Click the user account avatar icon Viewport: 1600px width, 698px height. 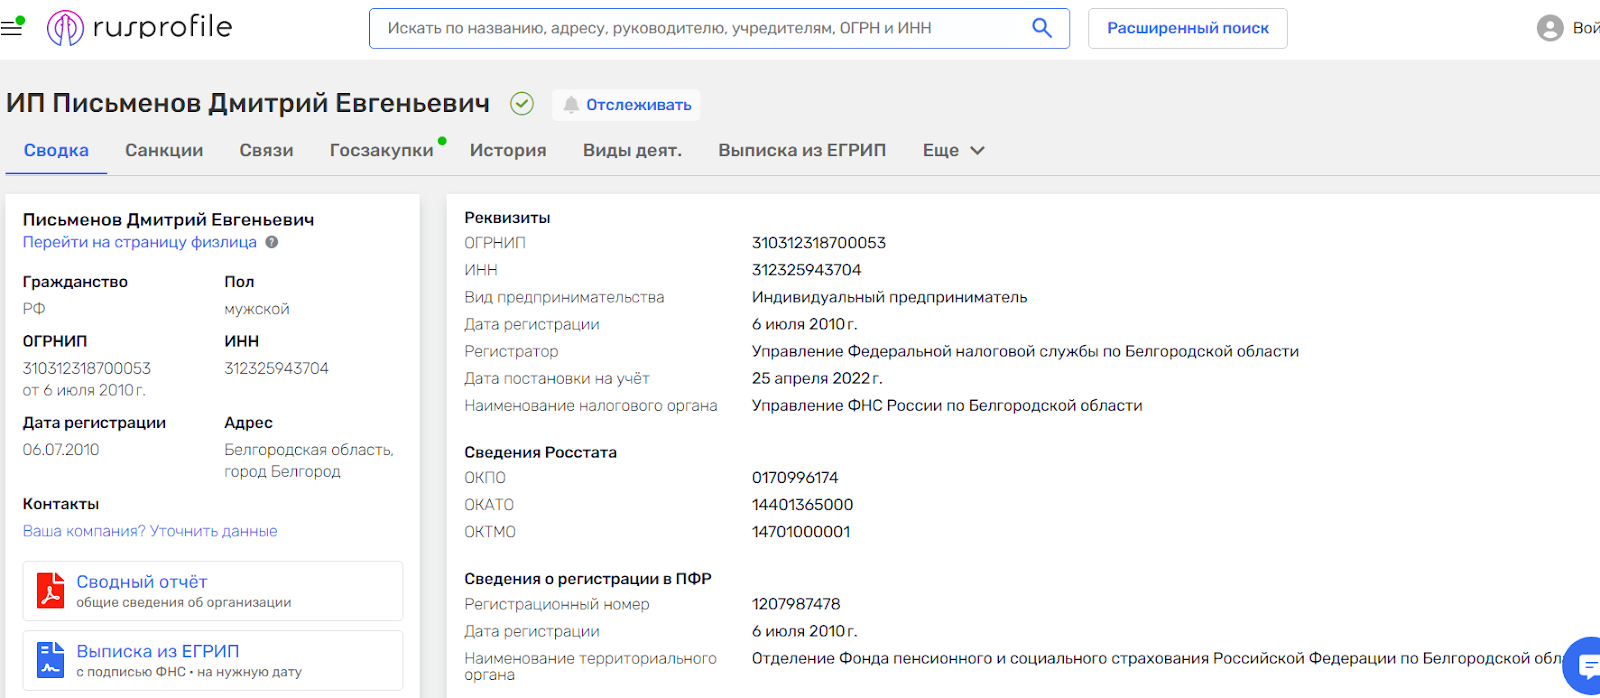click(1549, 28)
